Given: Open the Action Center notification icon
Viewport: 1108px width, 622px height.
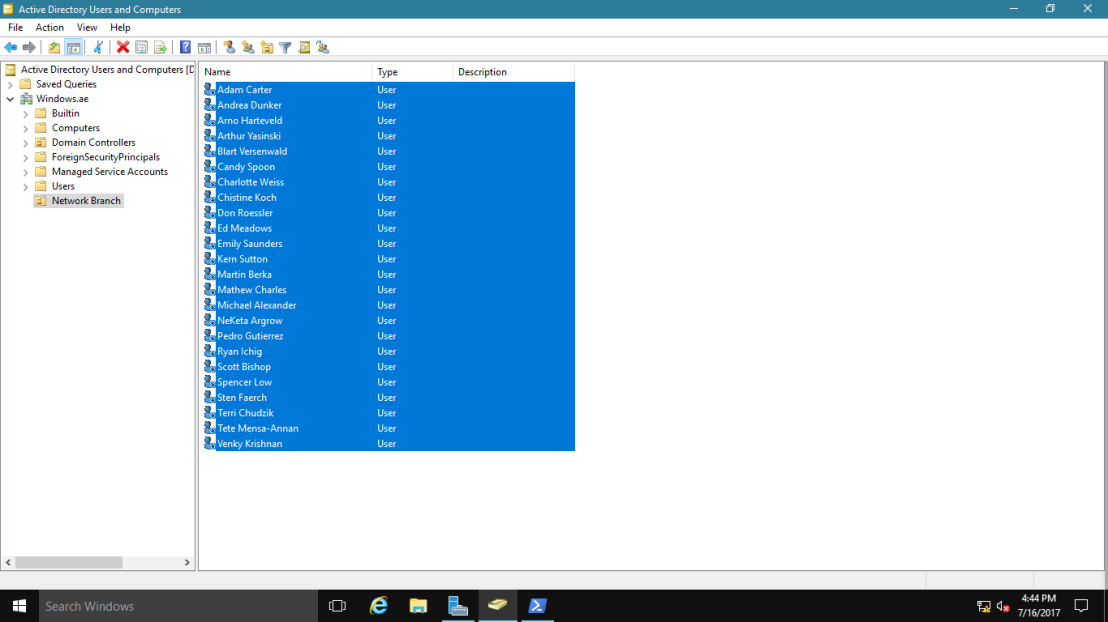Looking at the screenshot, I should pos(1081,606).
